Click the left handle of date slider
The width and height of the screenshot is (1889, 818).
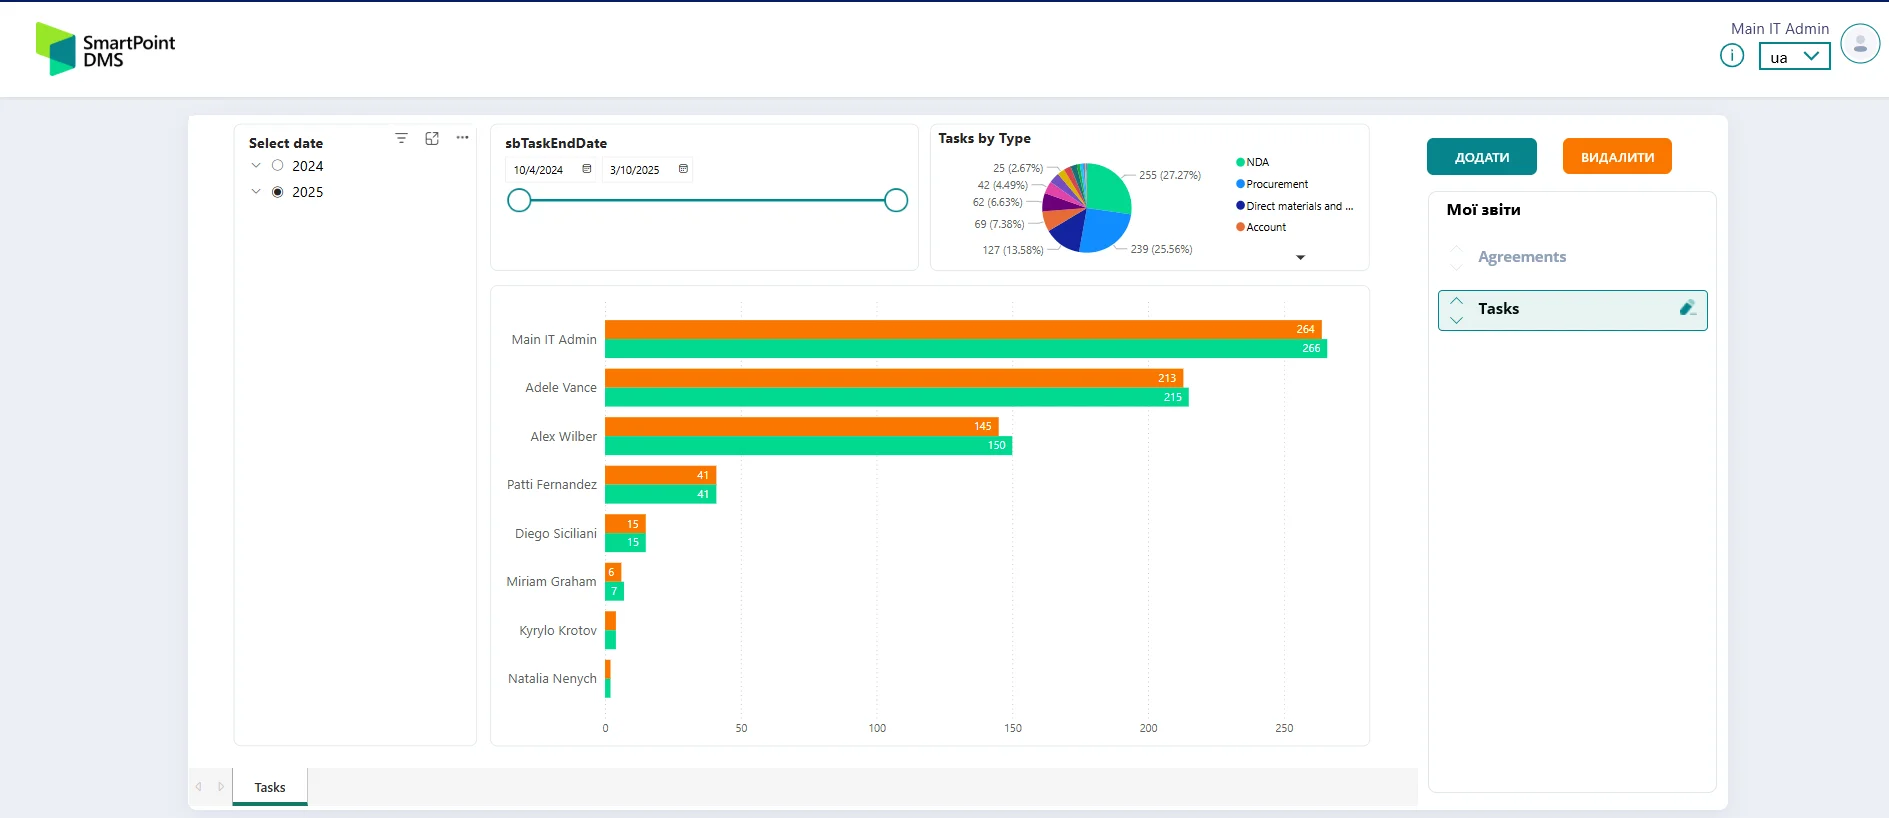[519, 201]
